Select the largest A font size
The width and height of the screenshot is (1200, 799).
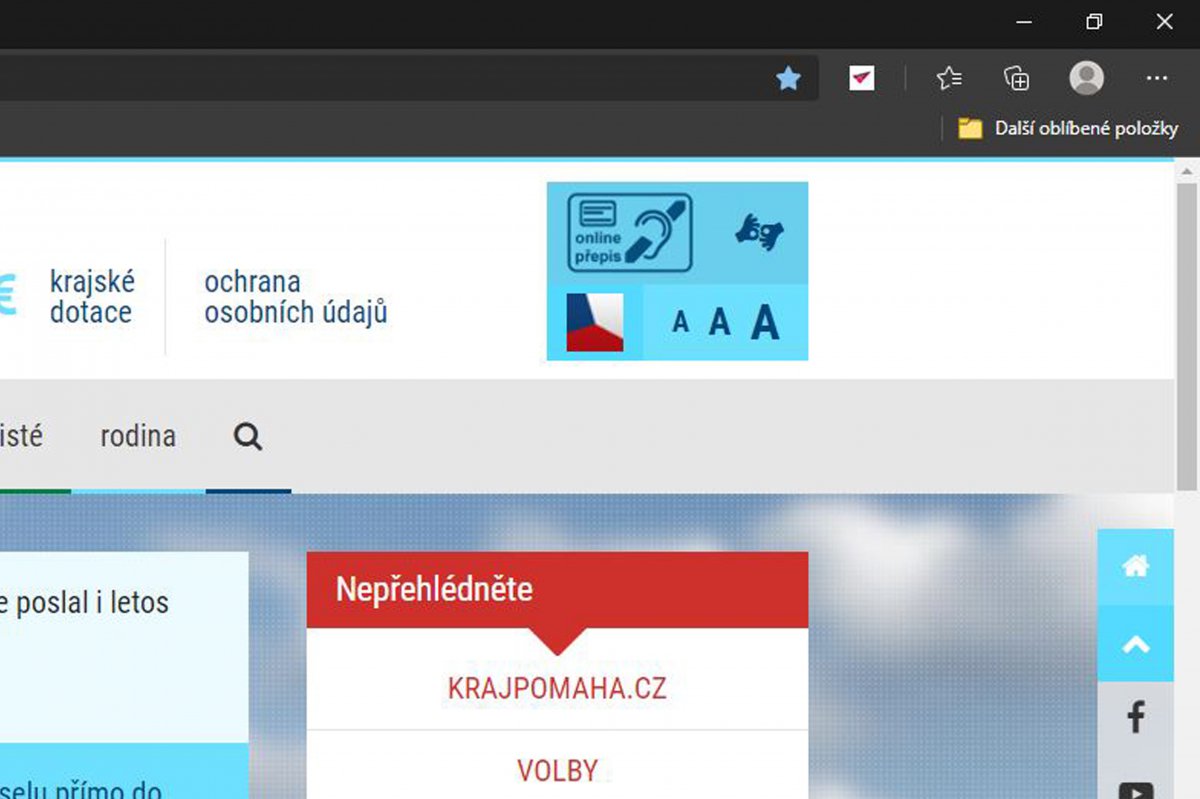coord(764,322)
